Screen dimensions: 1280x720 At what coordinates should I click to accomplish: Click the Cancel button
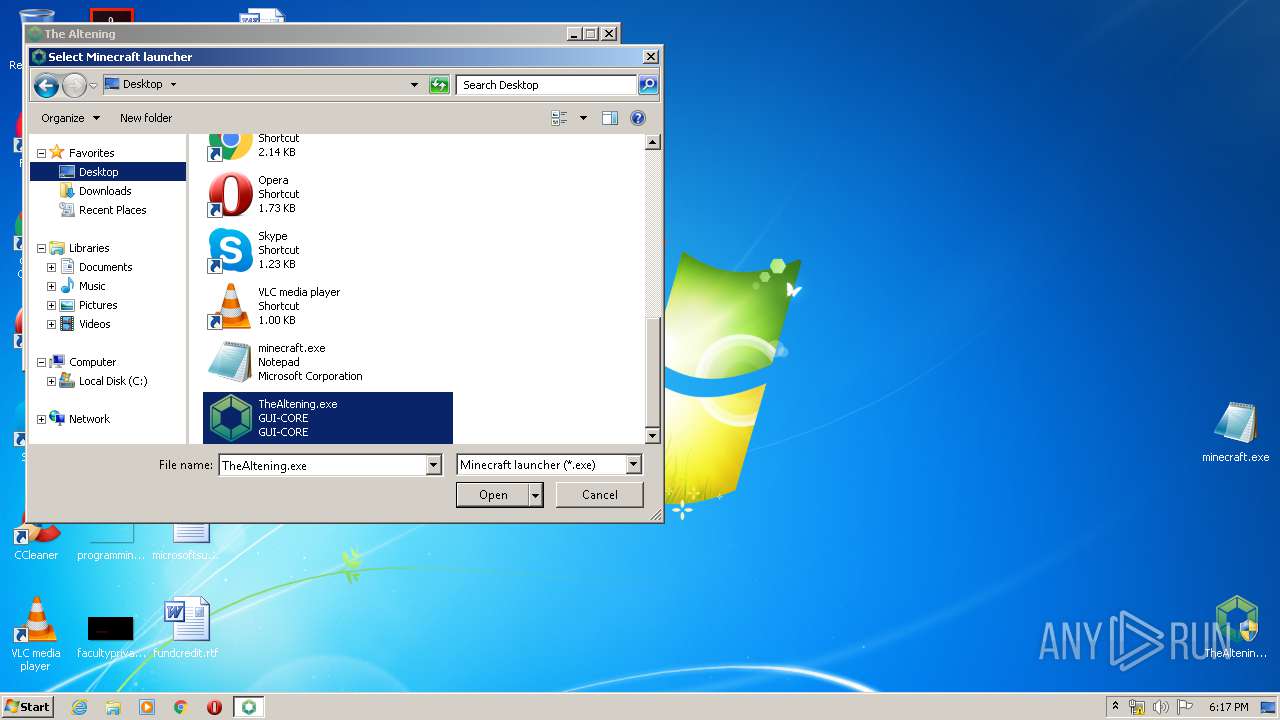tap(599, 495)
